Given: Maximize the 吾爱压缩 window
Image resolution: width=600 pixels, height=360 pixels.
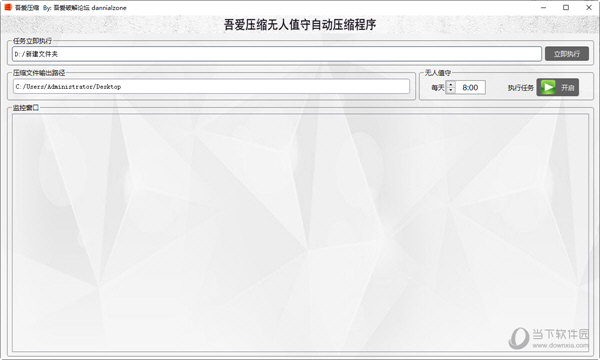Looking at the screenshot, I should point(566,7).
